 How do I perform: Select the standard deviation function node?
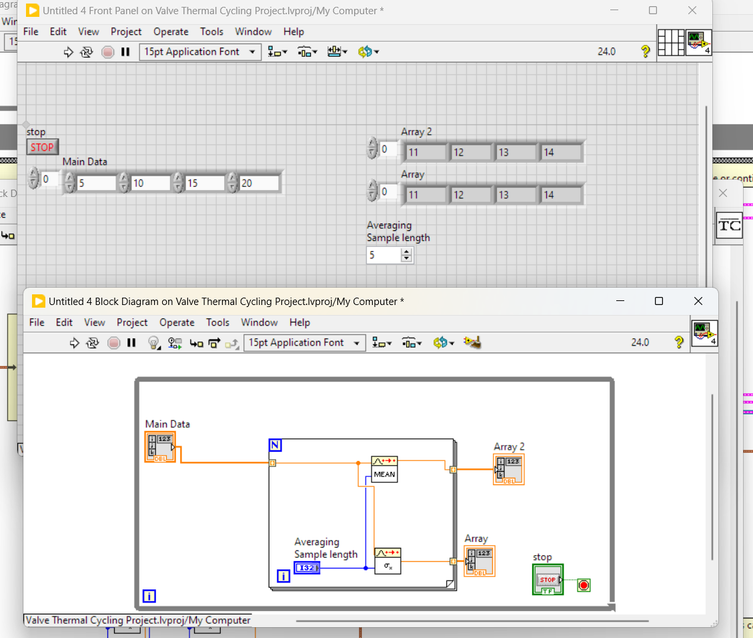coord(388,561)
